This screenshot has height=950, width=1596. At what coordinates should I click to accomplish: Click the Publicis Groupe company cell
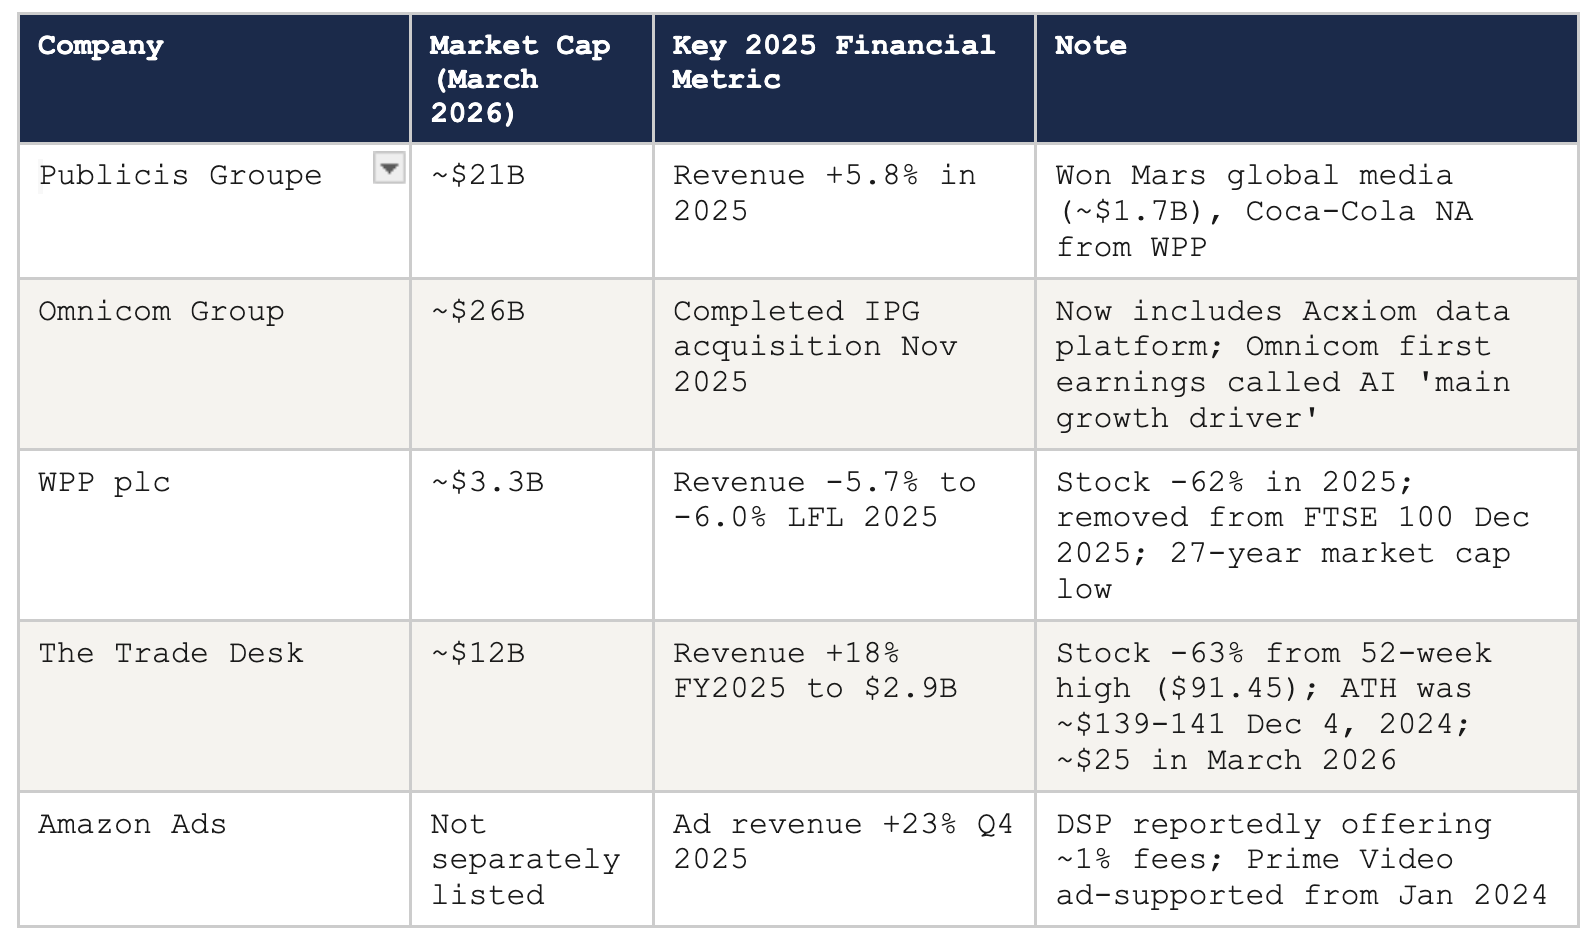(x=215, y=211)
